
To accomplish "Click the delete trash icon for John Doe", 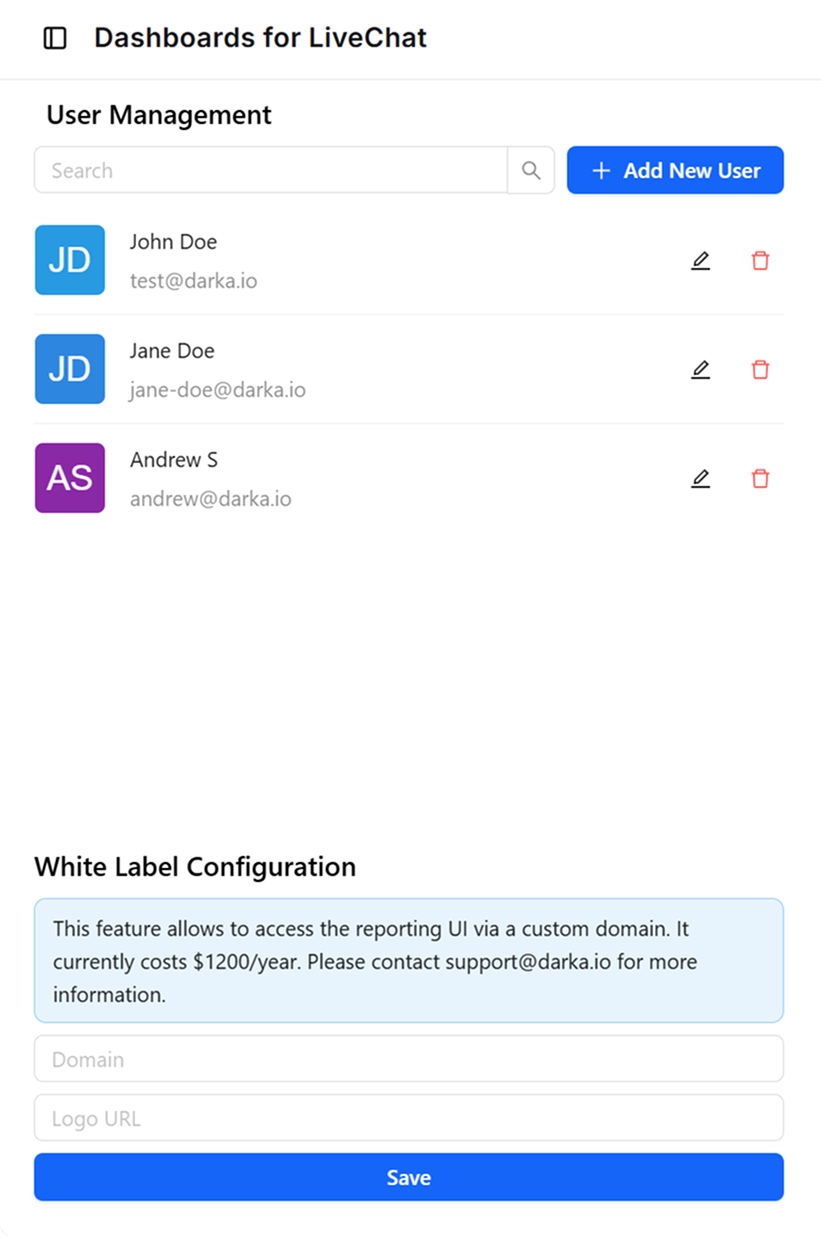I will (x=760, y=260).
